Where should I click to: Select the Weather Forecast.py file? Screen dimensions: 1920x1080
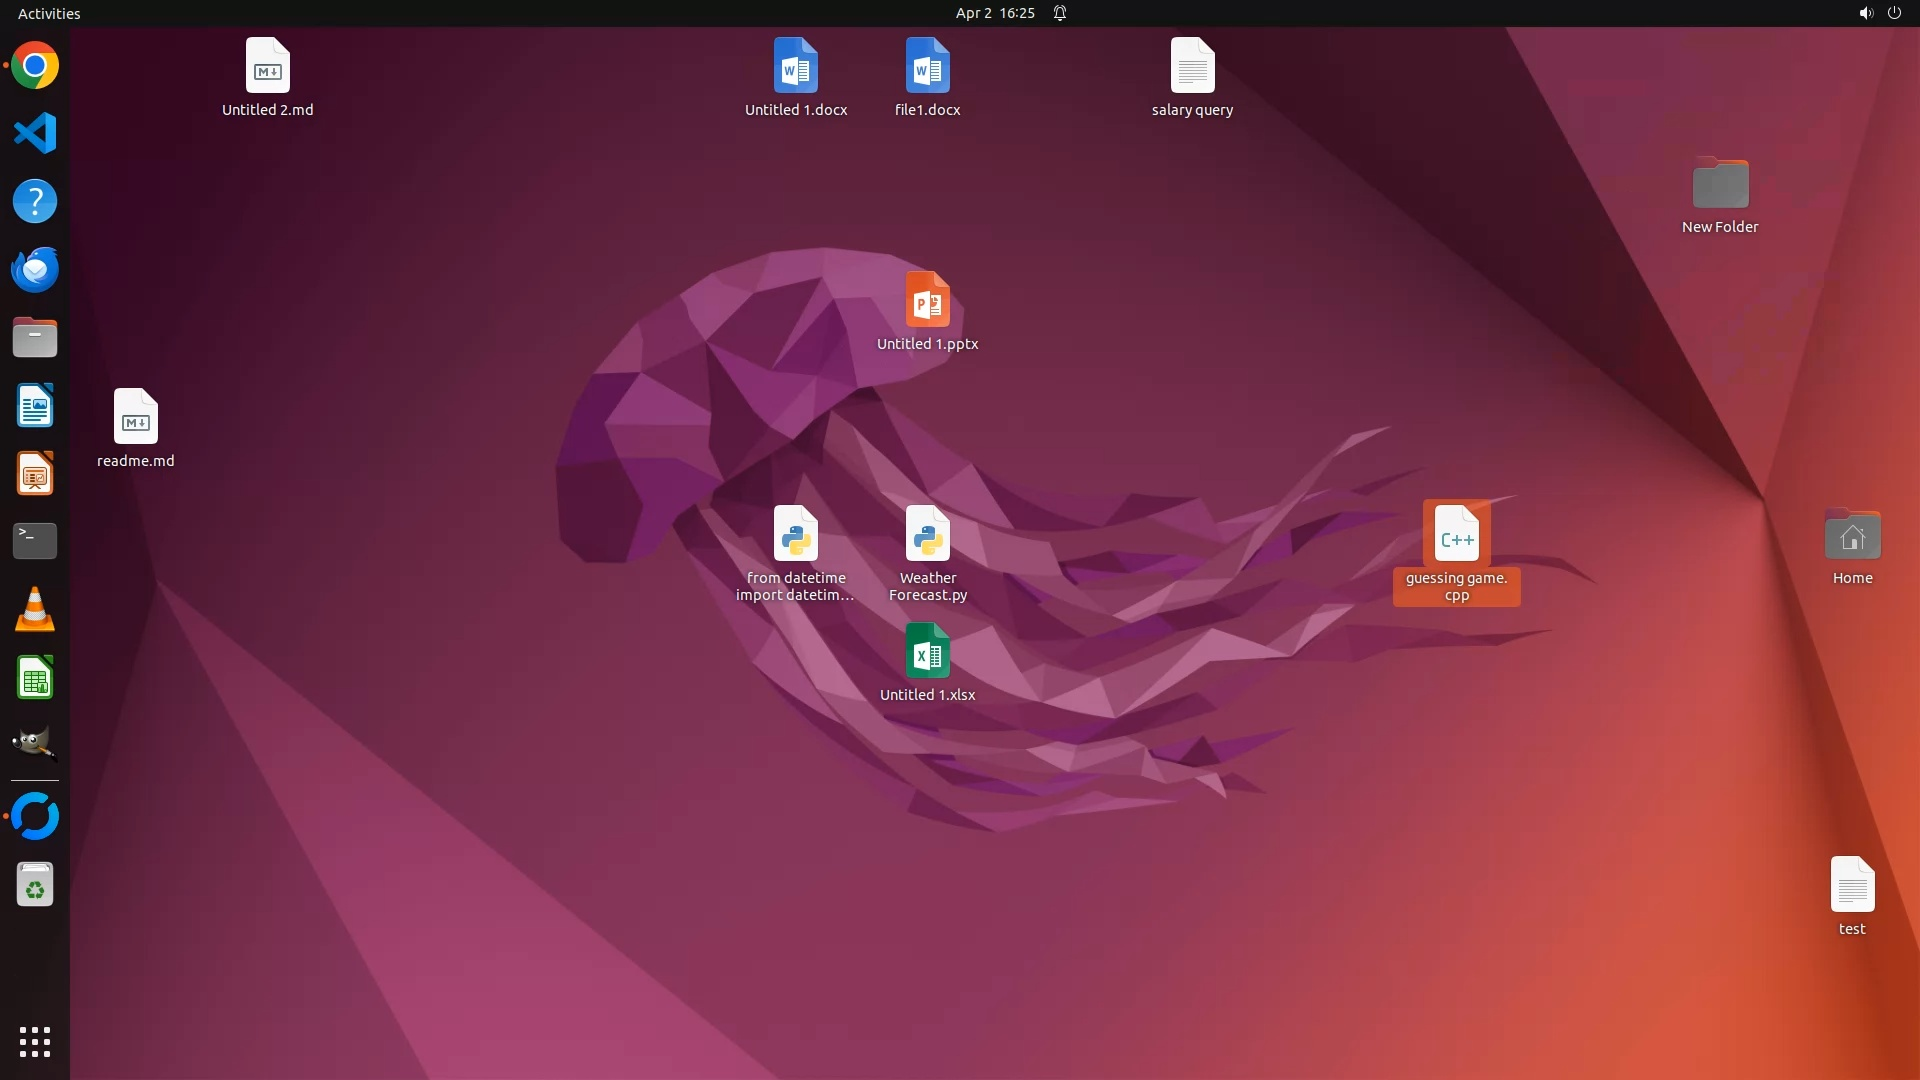[927, 535]
